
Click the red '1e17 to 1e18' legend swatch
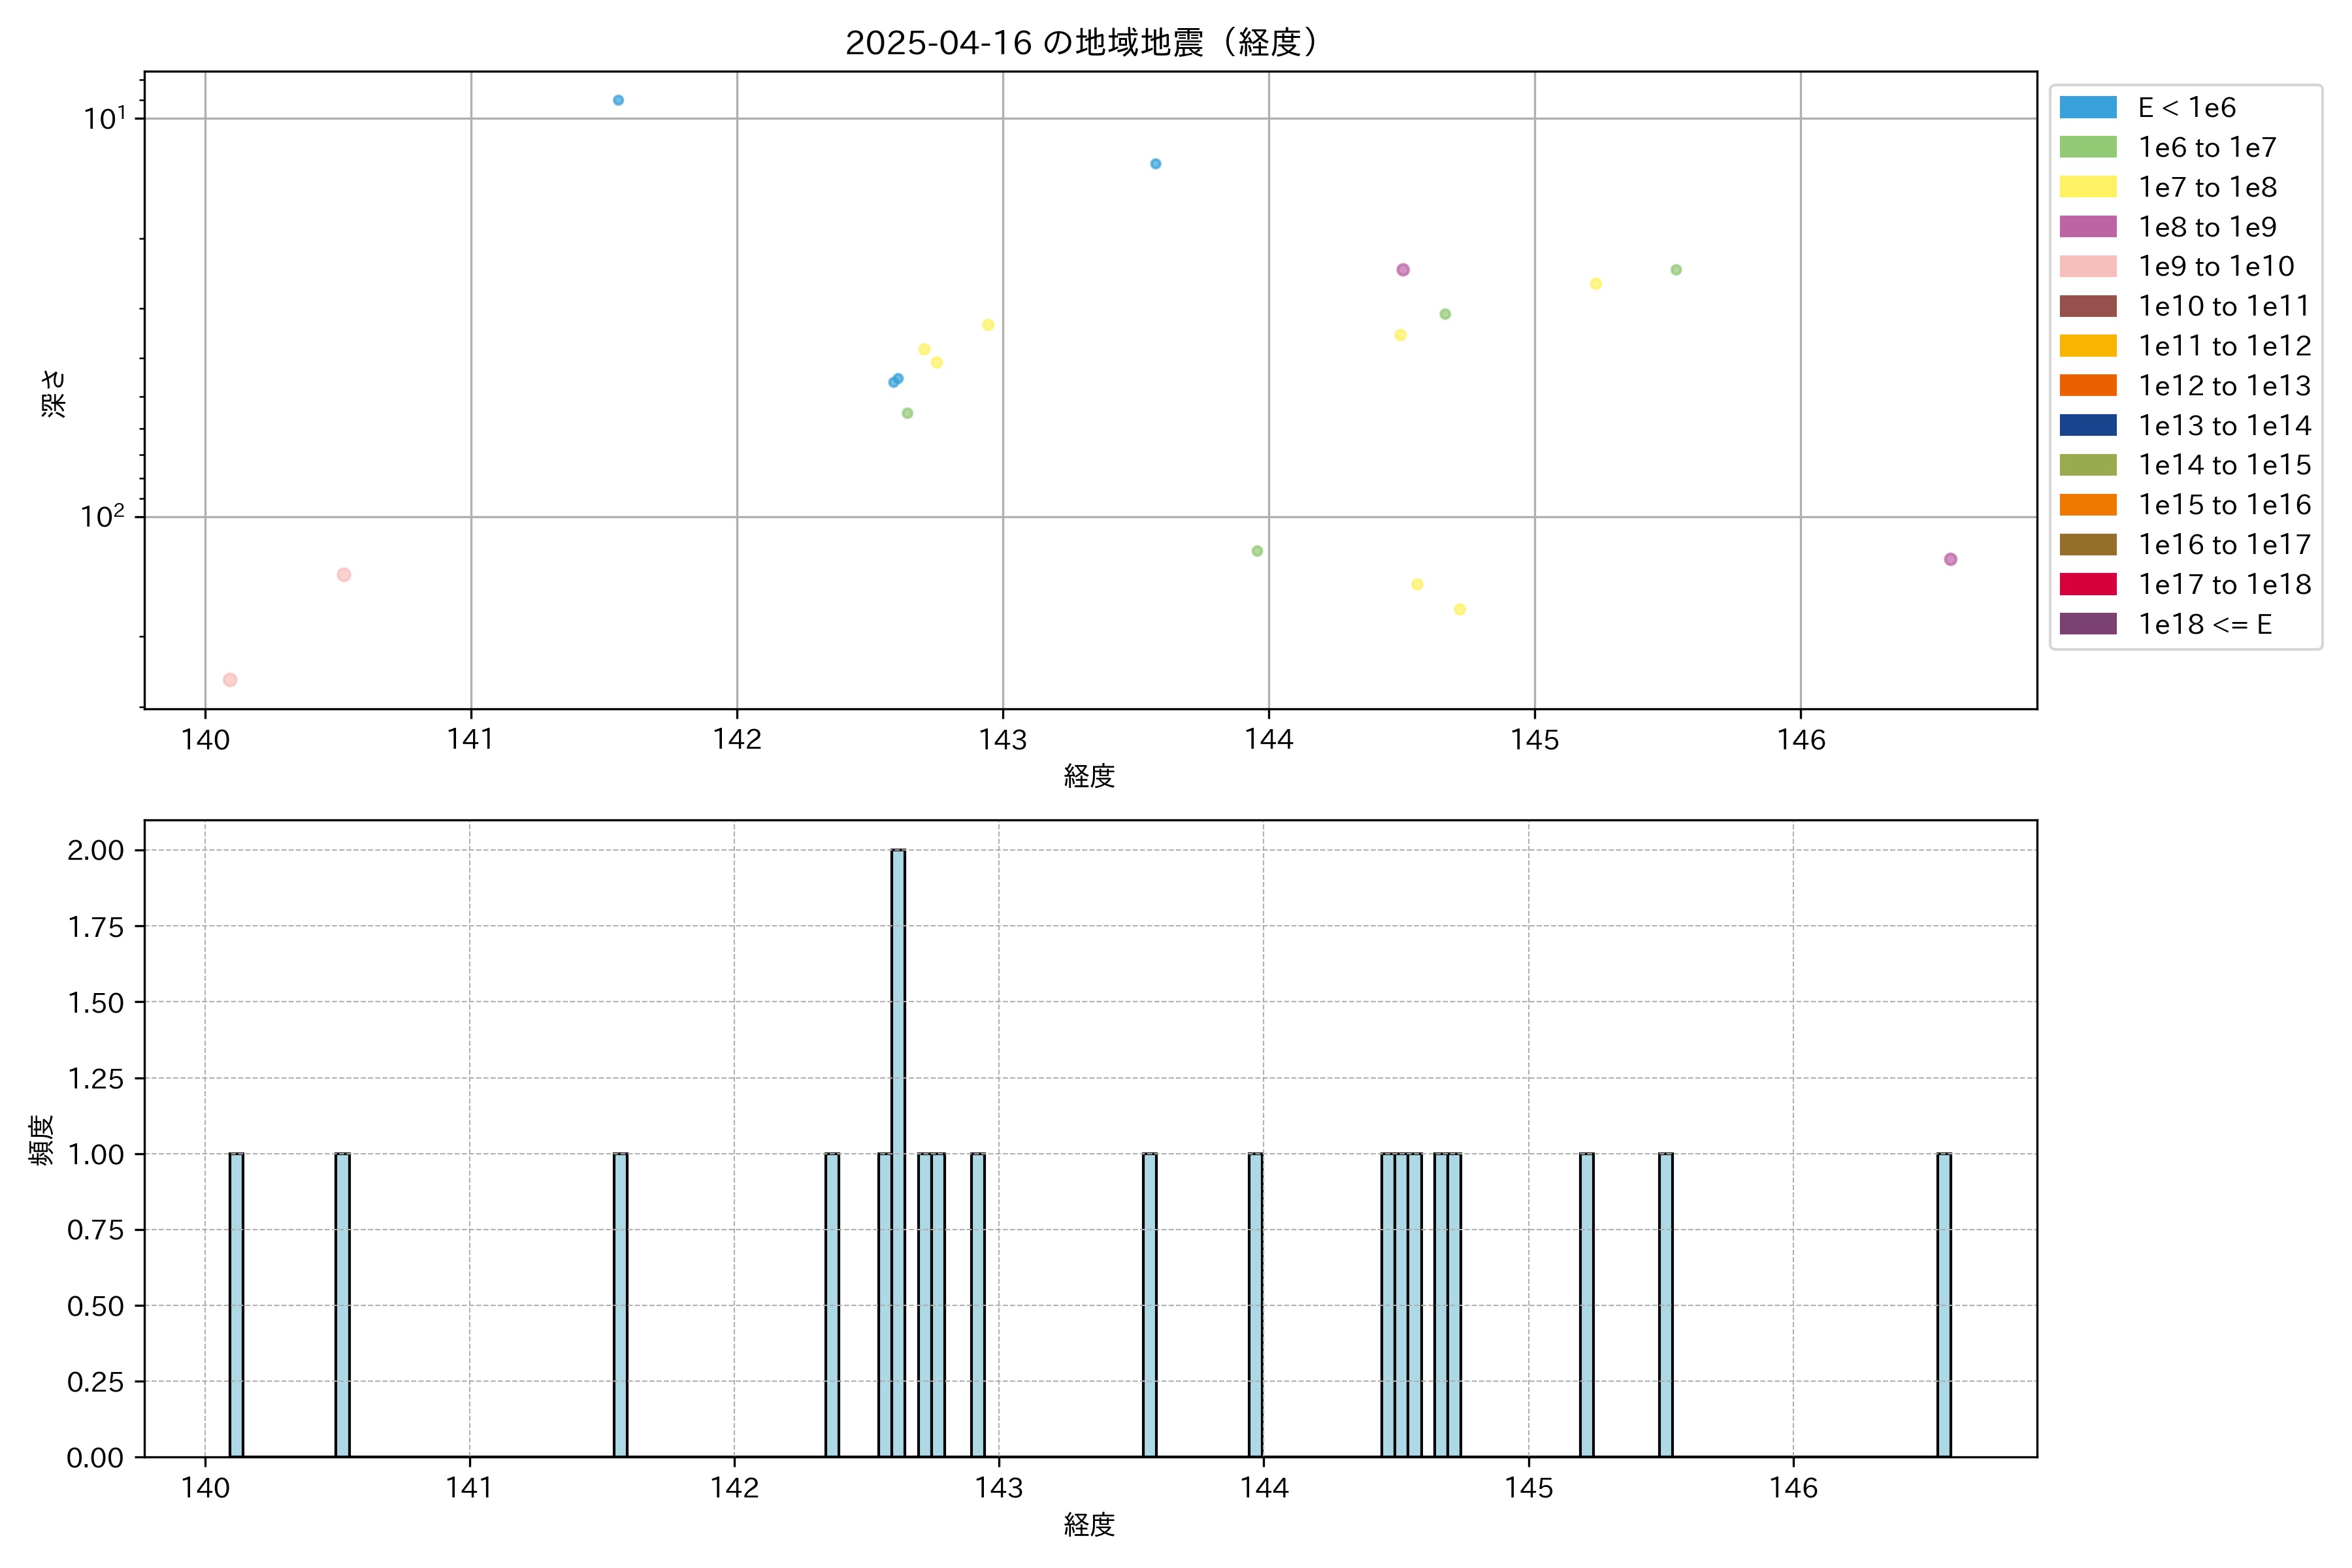coord(2087,584)
